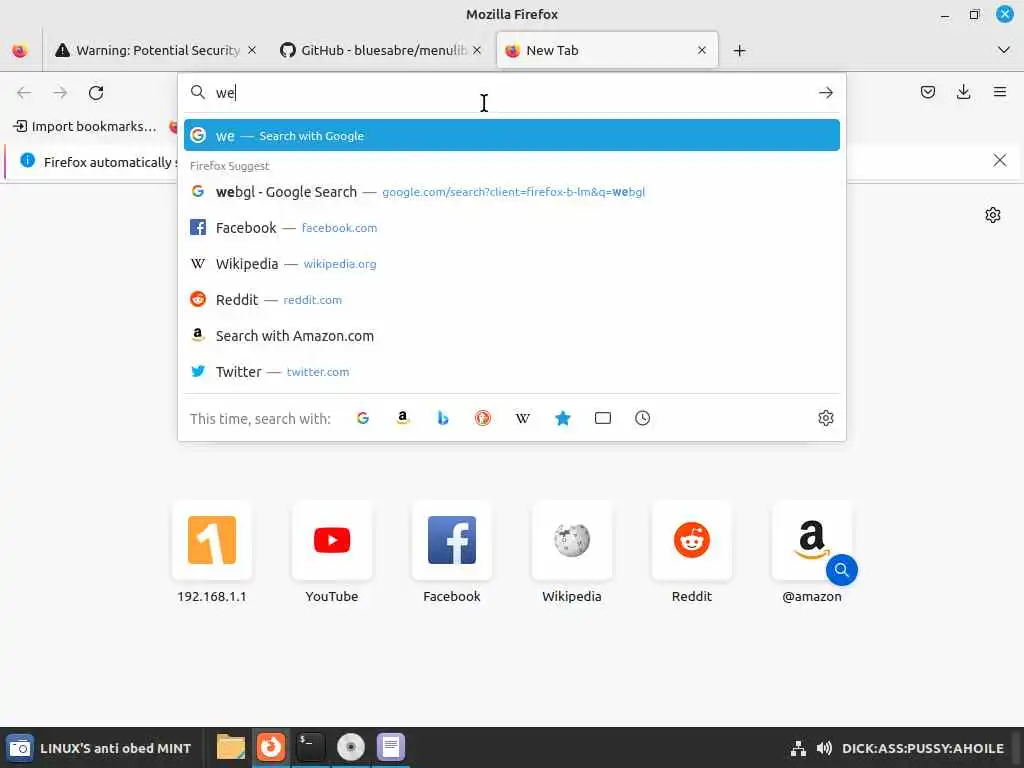Click the Go arrow in address bar
This screenshot has width=1024, height=768.
(825, 93)
